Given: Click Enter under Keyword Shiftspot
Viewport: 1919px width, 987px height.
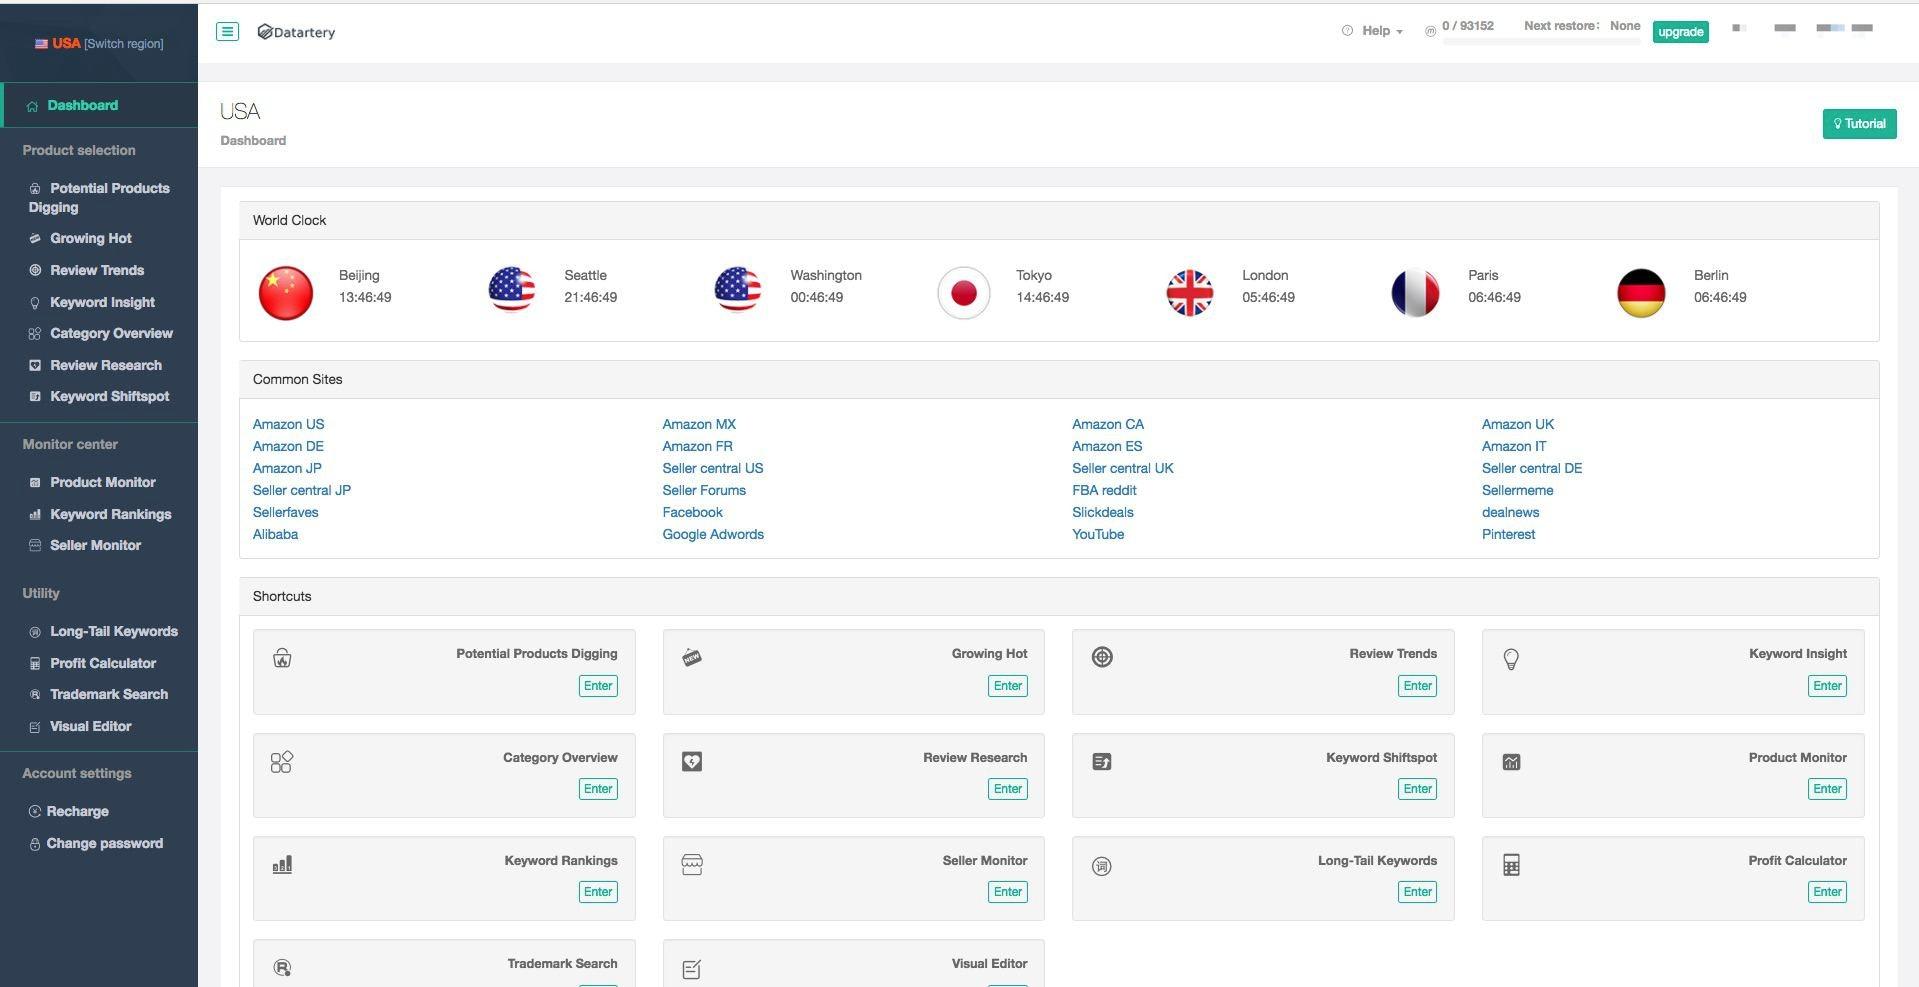Looking at the screenshot, I should point(1417,789).
